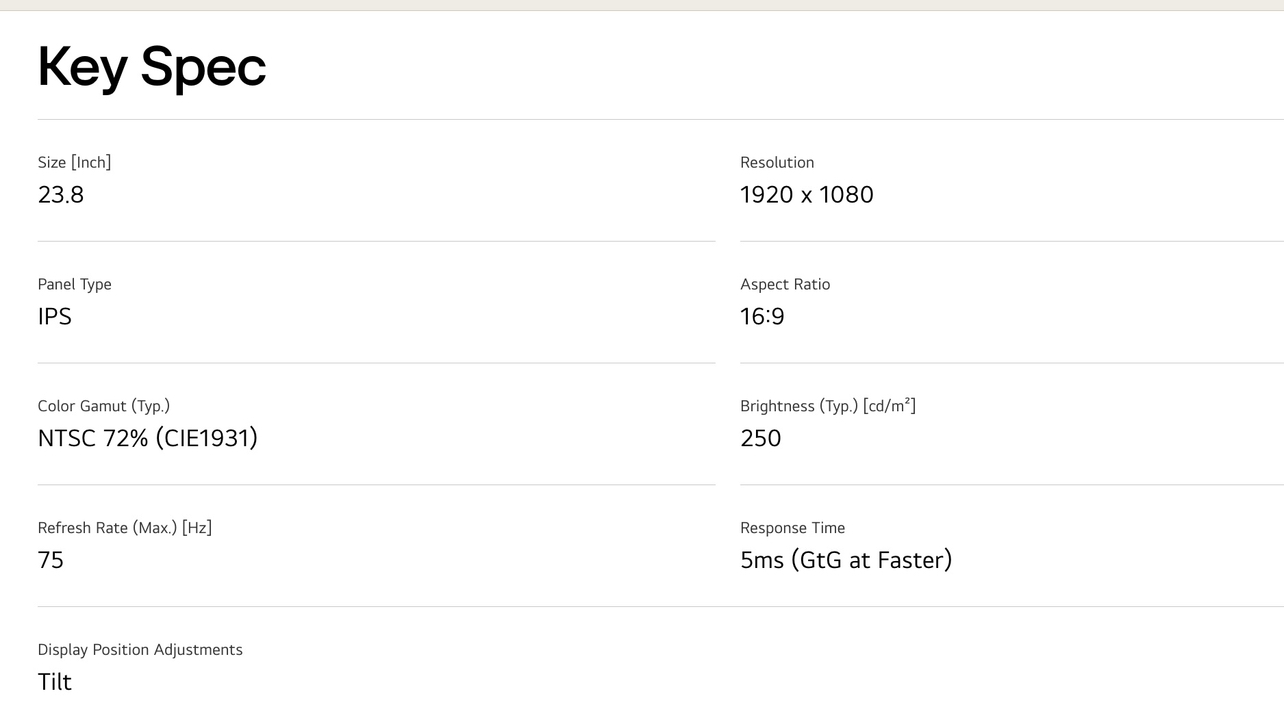Select the Resolution label
This screenshot has height=724, width=1284.
coord(777,162)
